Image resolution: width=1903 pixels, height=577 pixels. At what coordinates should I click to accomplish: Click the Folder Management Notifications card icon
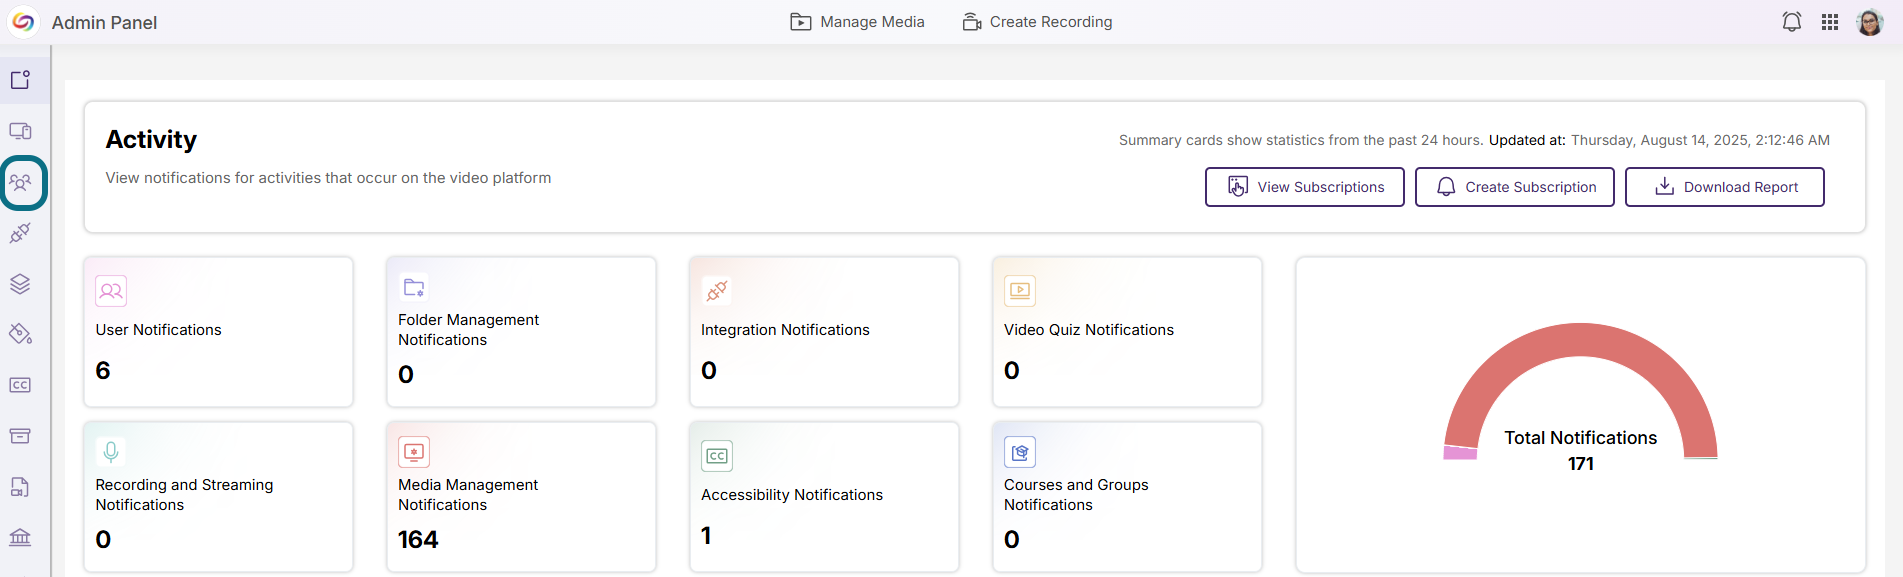pyautogui.click(x=414, y=287)
